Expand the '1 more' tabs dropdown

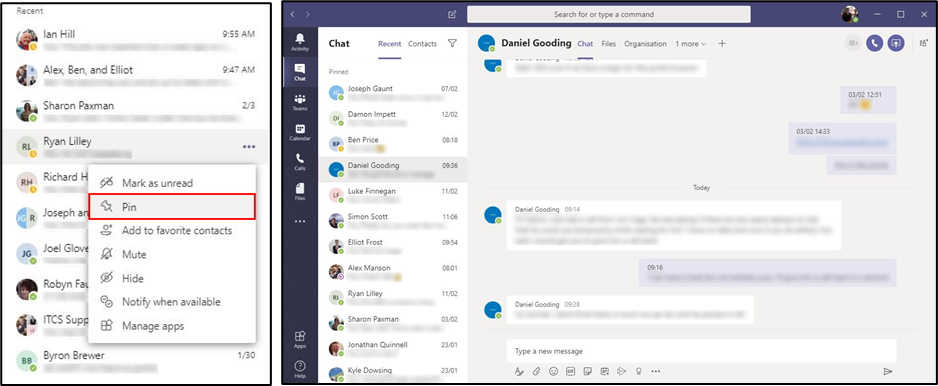coord(691,44)
